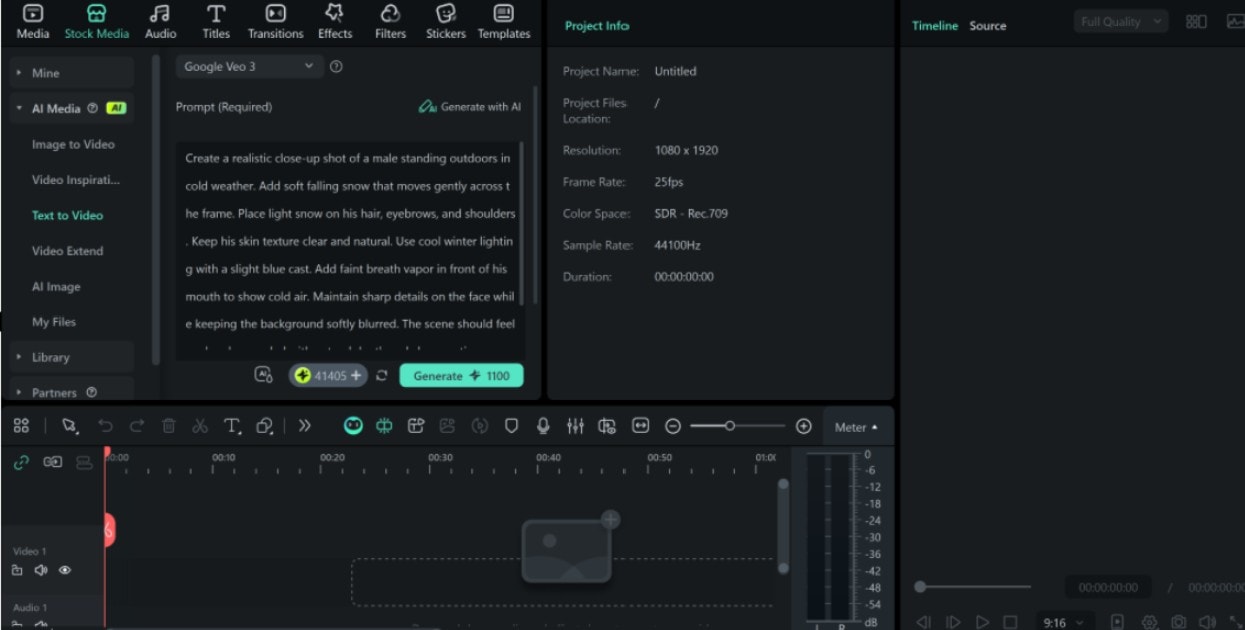
Task: Click the Stock Media icon
Action: coord(96,14)
